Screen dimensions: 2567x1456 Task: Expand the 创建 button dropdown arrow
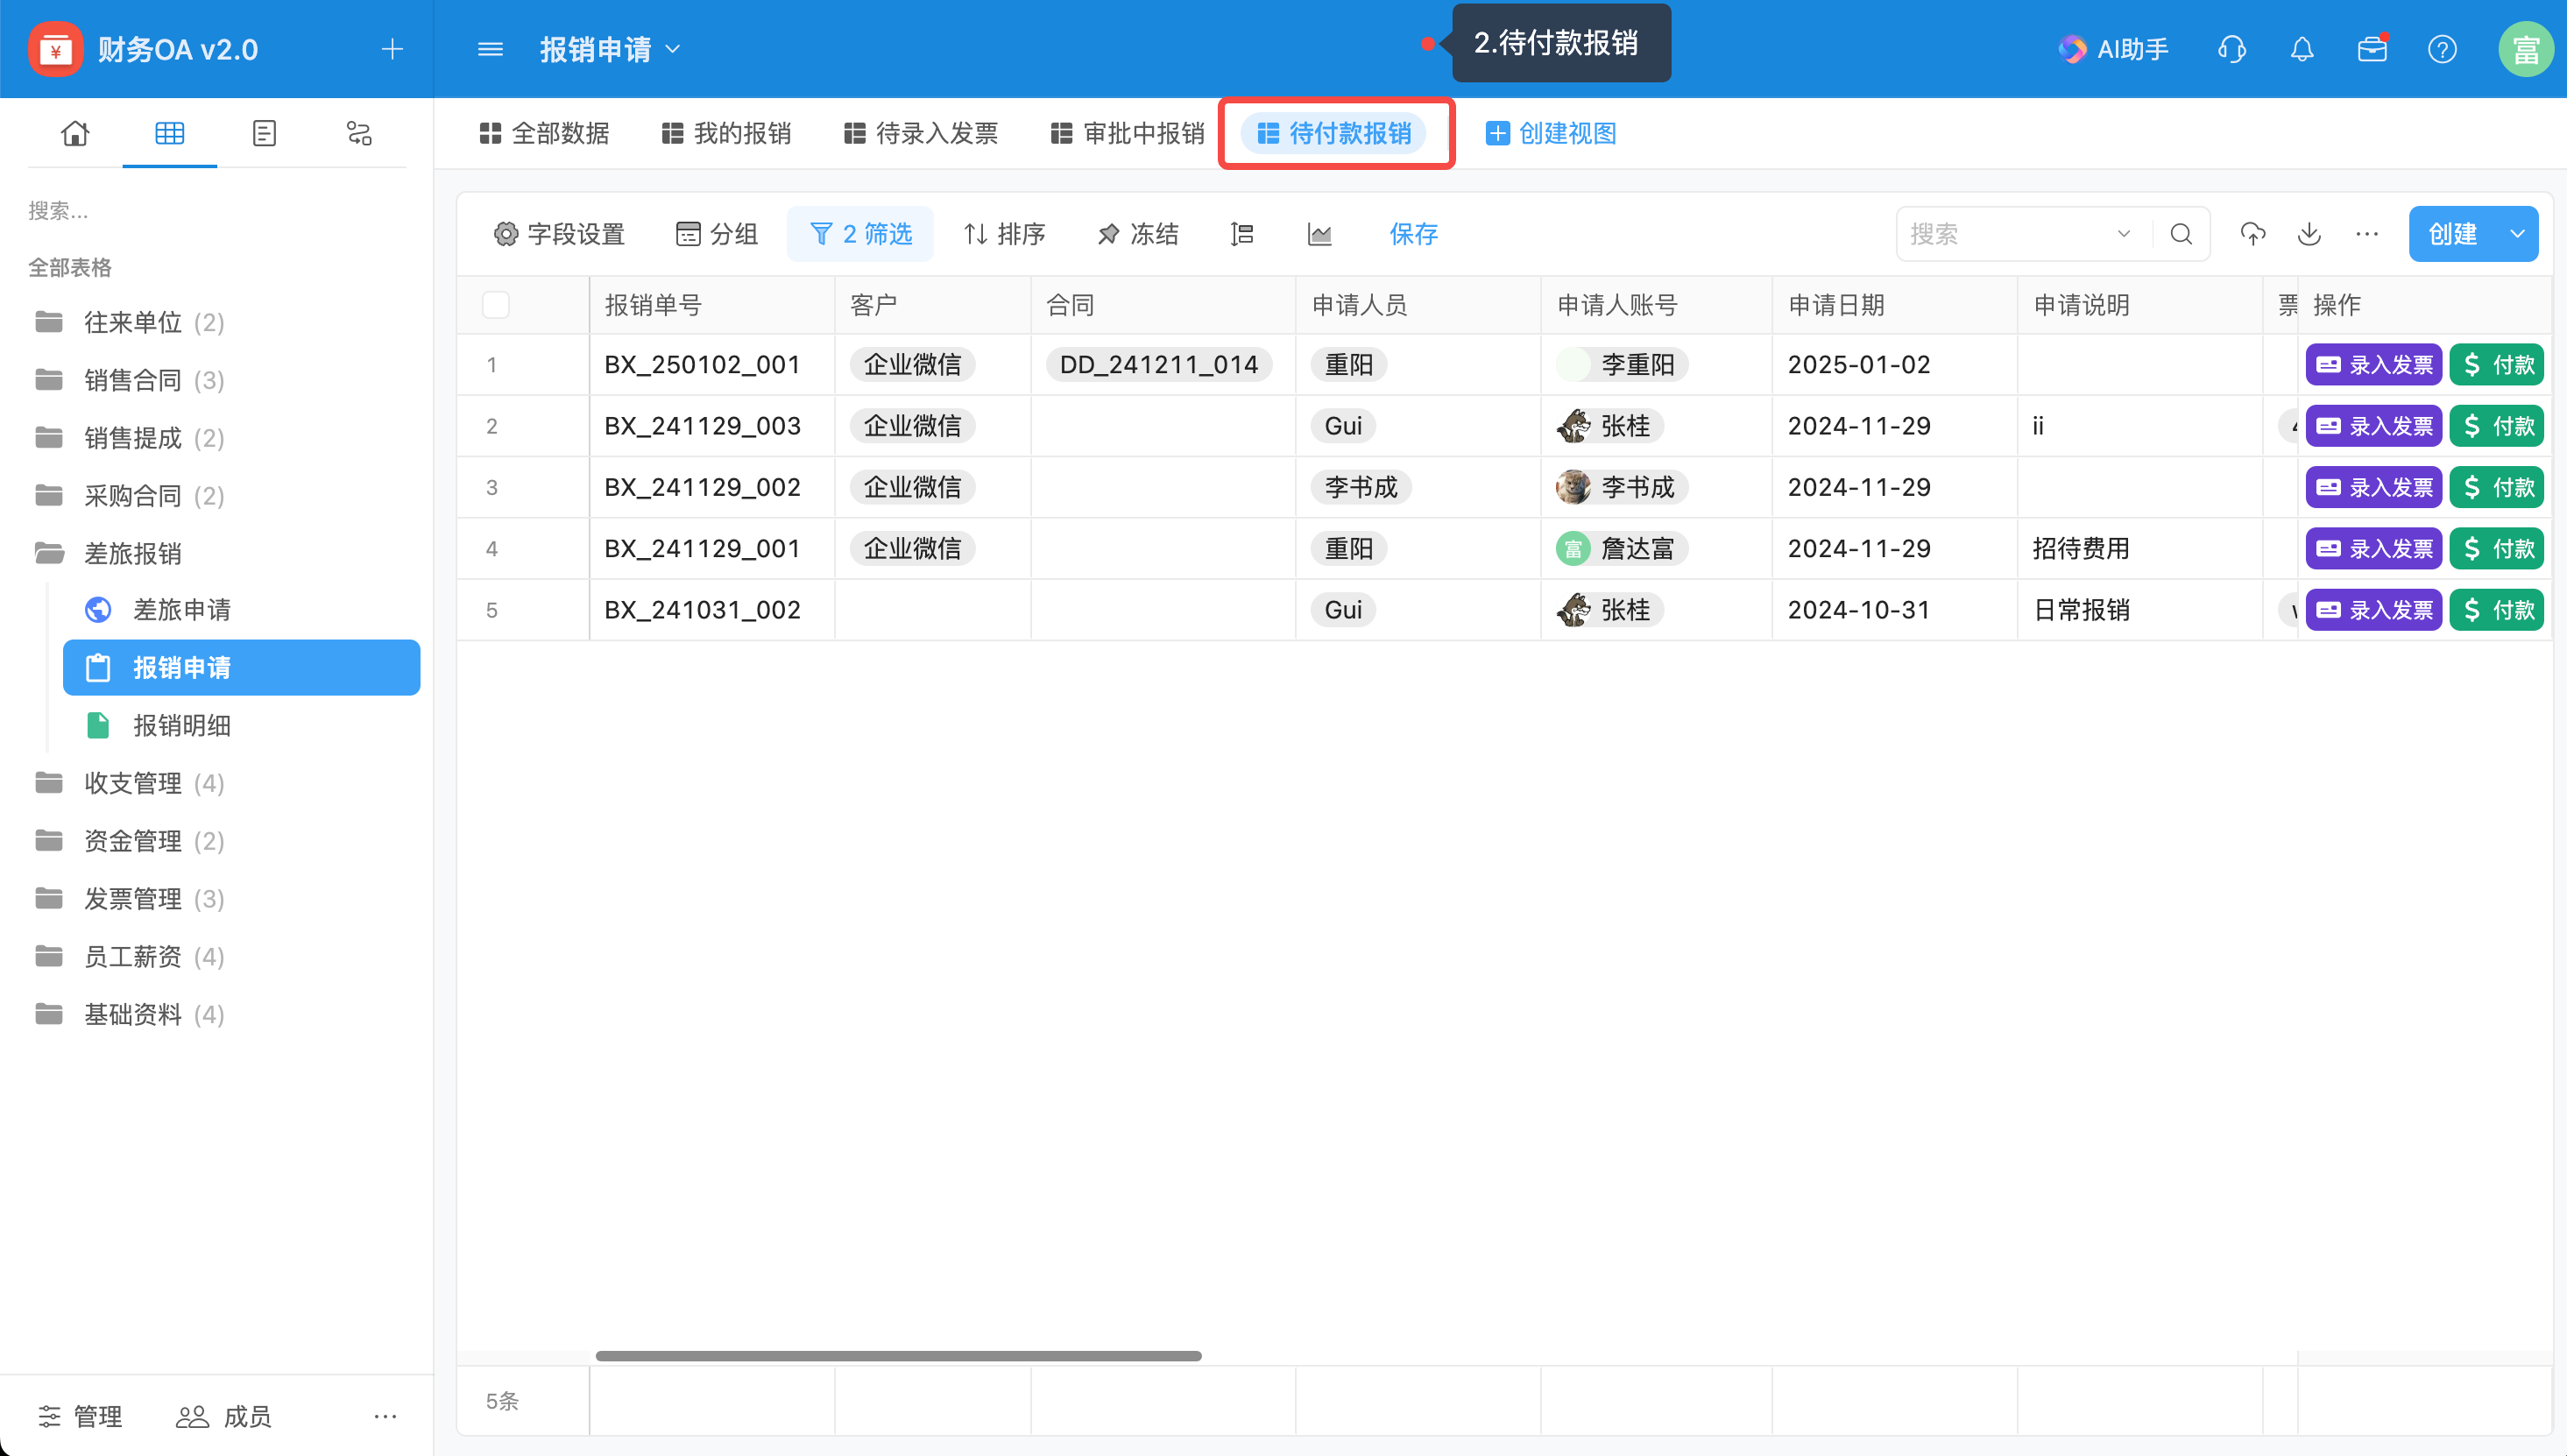2517,234
